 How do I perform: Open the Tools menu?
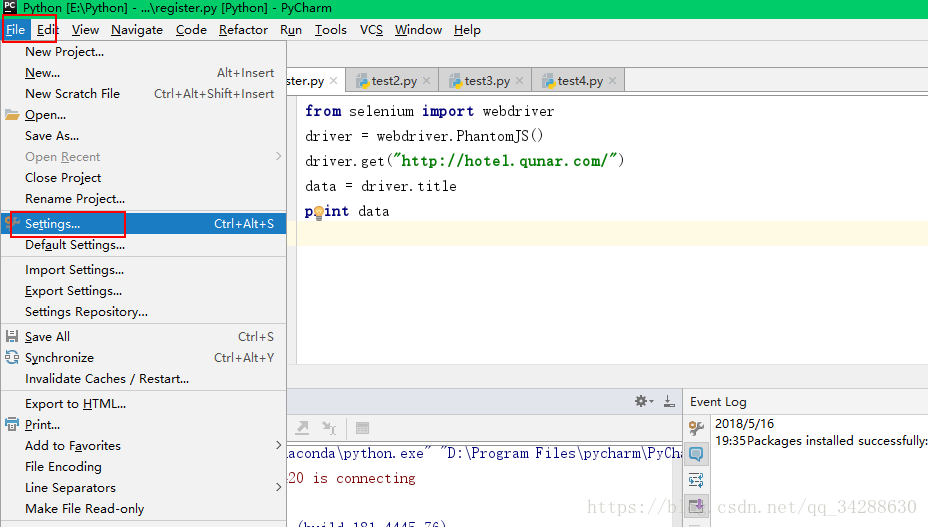coord(330,30)
